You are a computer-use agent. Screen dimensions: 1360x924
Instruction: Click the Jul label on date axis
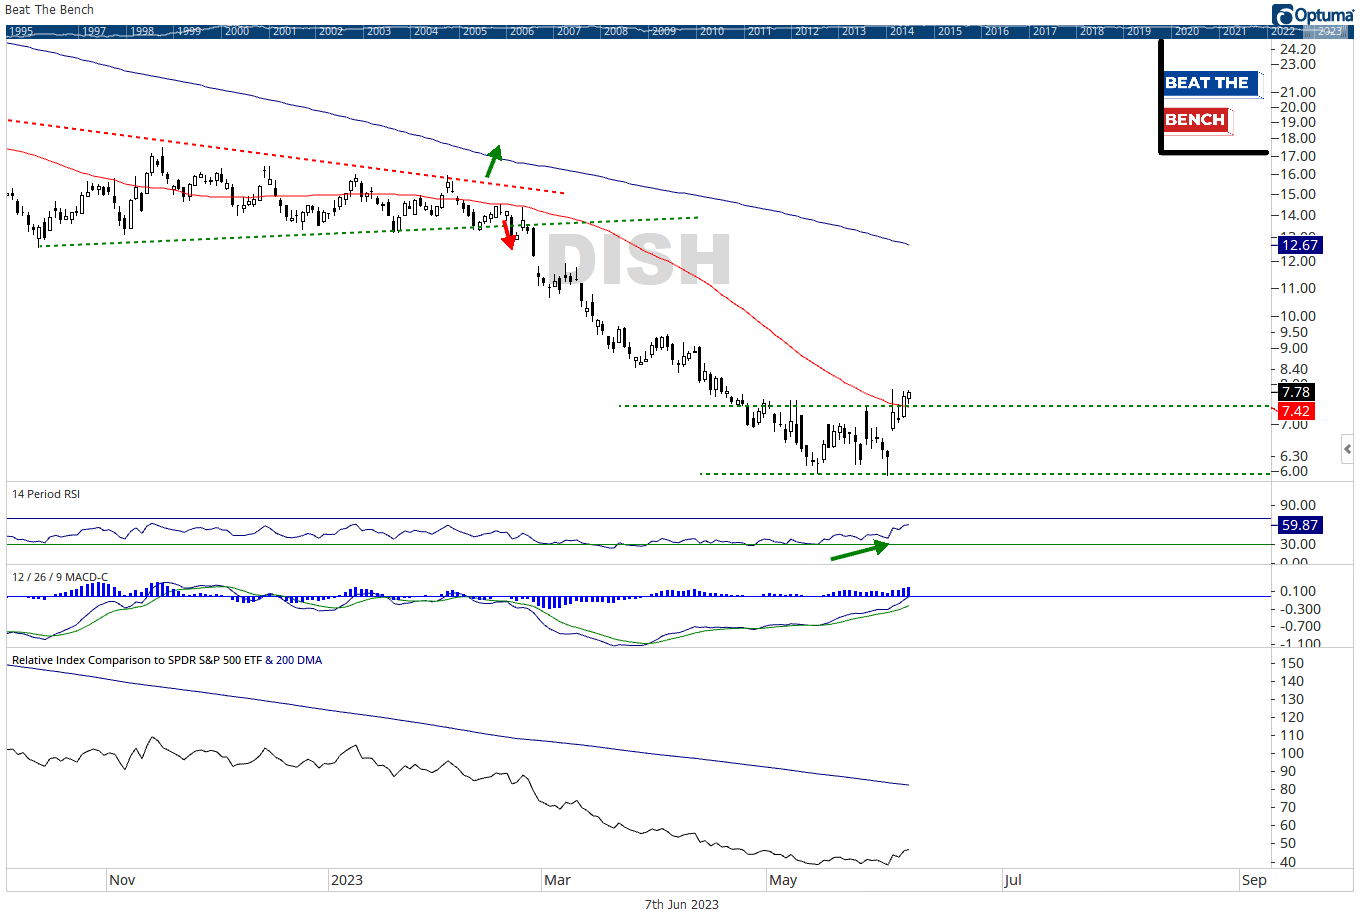point(1013,880)
